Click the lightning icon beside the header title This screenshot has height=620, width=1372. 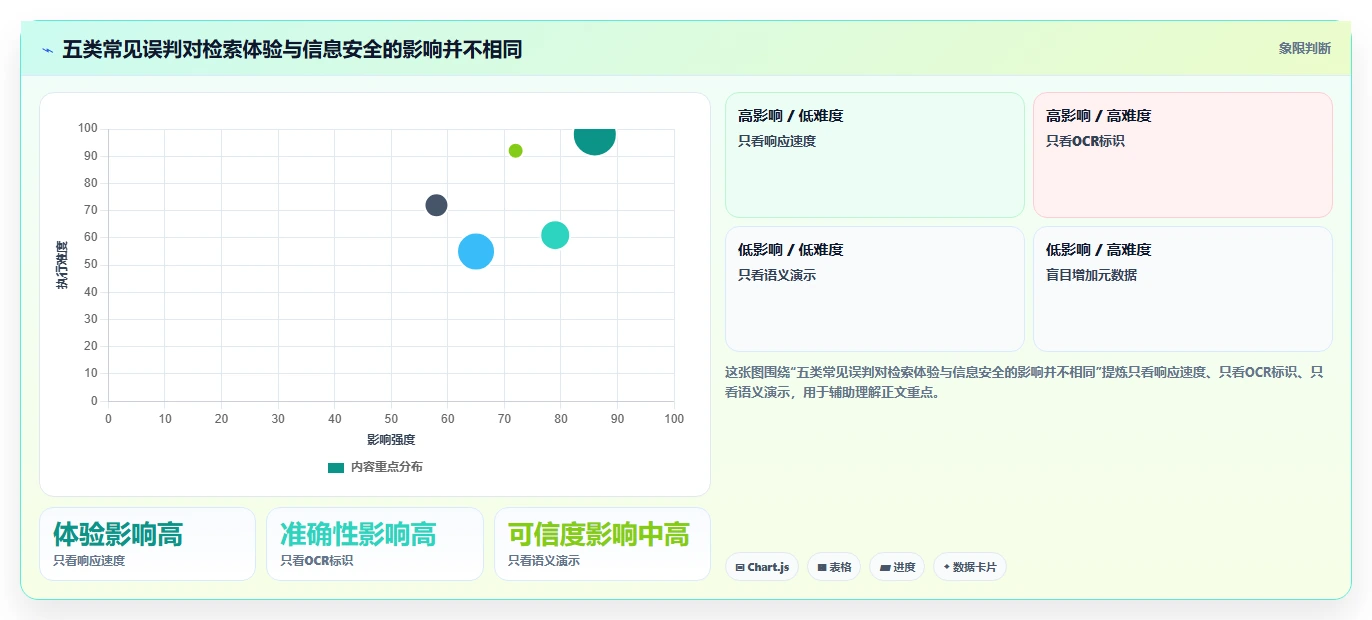tap(48, 50)
